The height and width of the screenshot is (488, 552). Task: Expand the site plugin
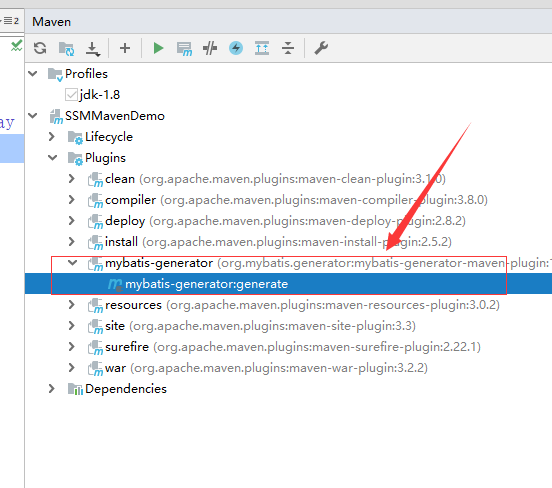[71, 326]
